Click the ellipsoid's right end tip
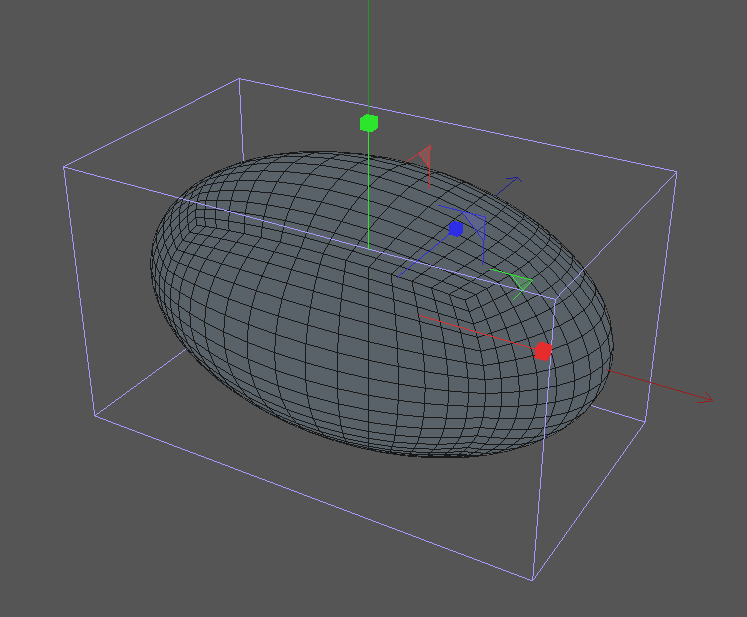Image resolution: width=747 pixels, height=617 pixels. coord(613,338)
